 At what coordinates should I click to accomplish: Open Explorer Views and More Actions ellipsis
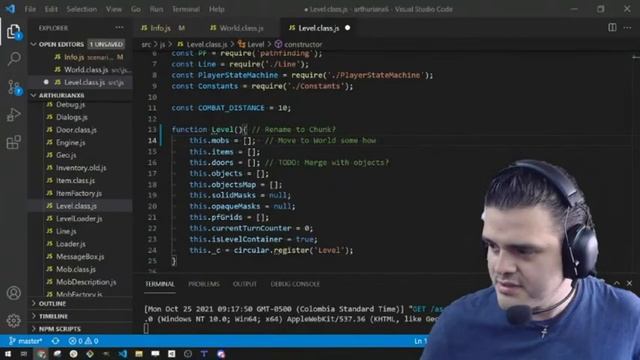(x=119, y=28)
